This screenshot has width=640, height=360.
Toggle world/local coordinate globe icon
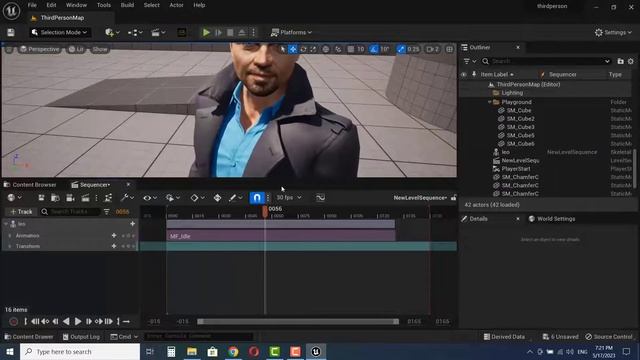[326, 49]
